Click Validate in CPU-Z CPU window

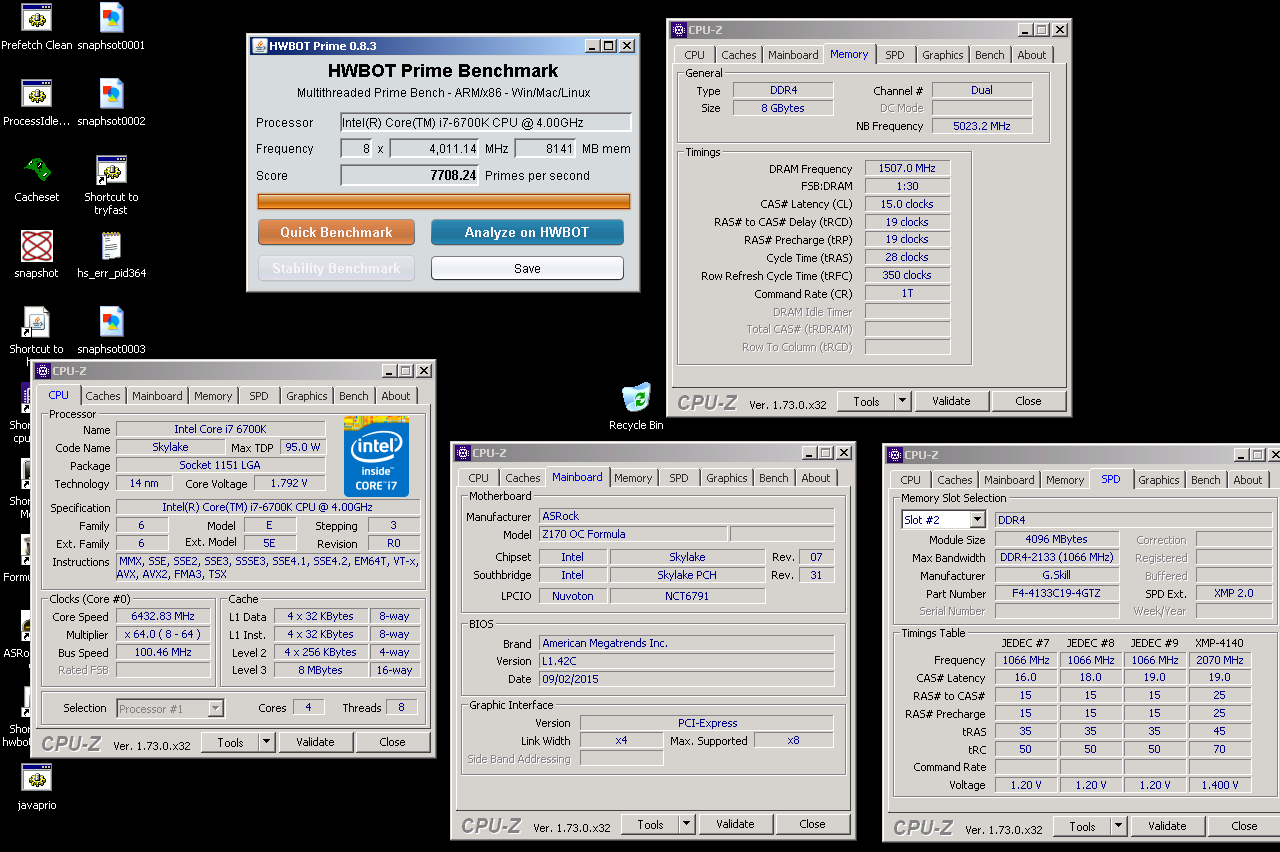pyautogui.click(x=315, y=742)
